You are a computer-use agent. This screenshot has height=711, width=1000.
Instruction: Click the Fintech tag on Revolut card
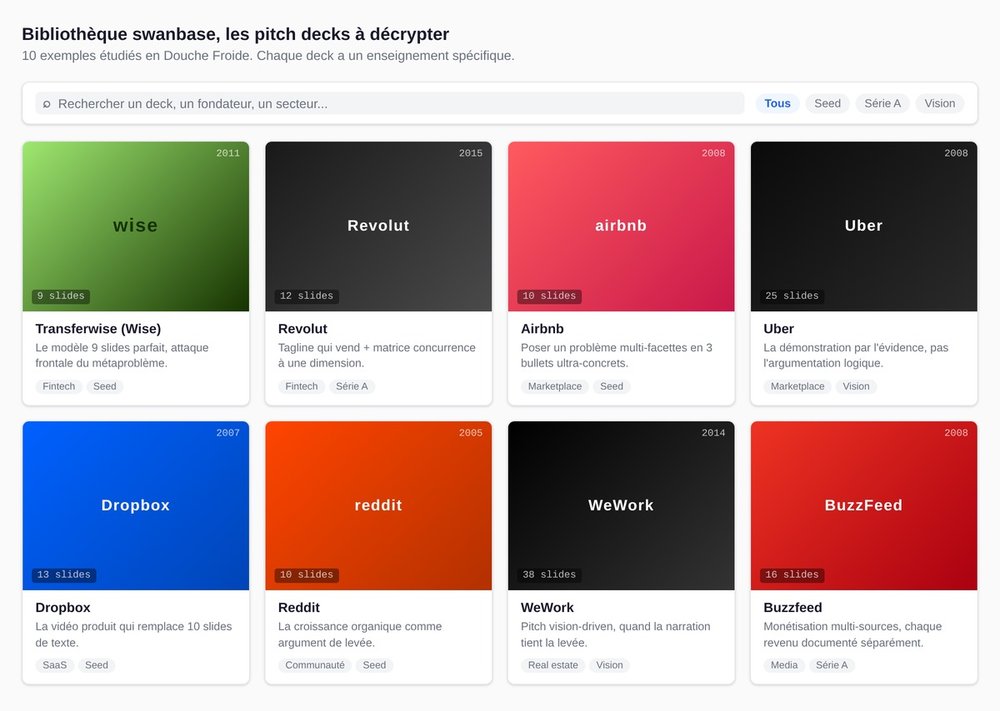(301, 386)
